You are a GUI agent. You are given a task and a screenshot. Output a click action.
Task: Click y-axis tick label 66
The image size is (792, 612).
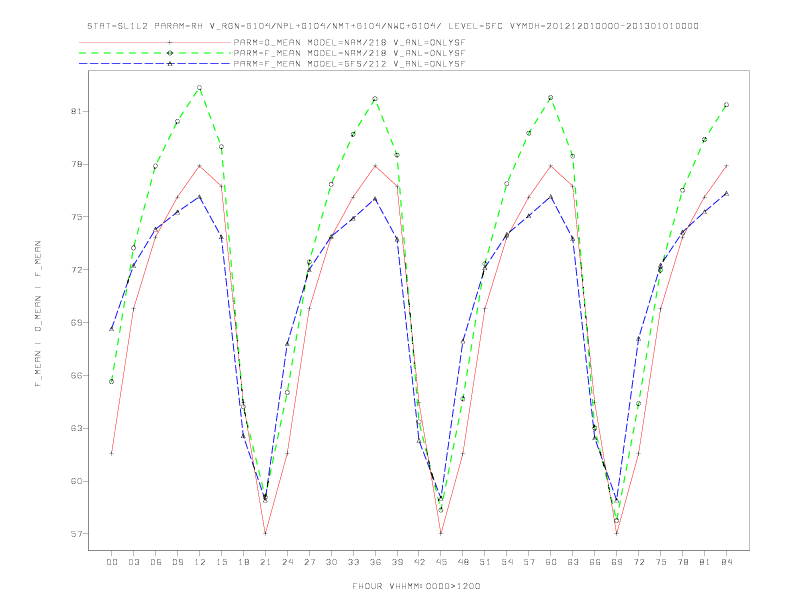tap(76, 375)
